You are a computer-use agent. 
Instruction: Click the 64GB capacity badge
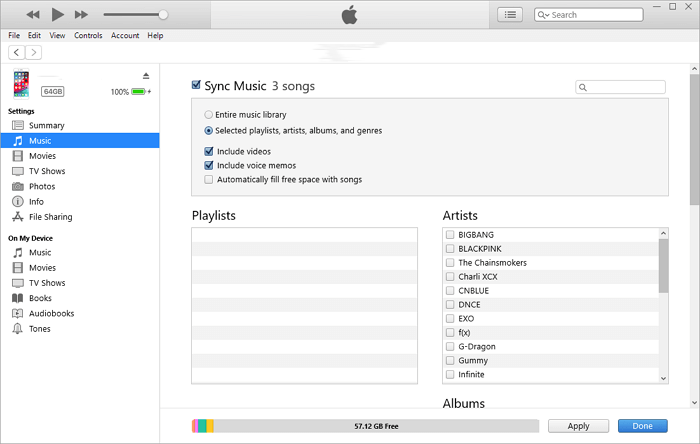pos(53,91)
